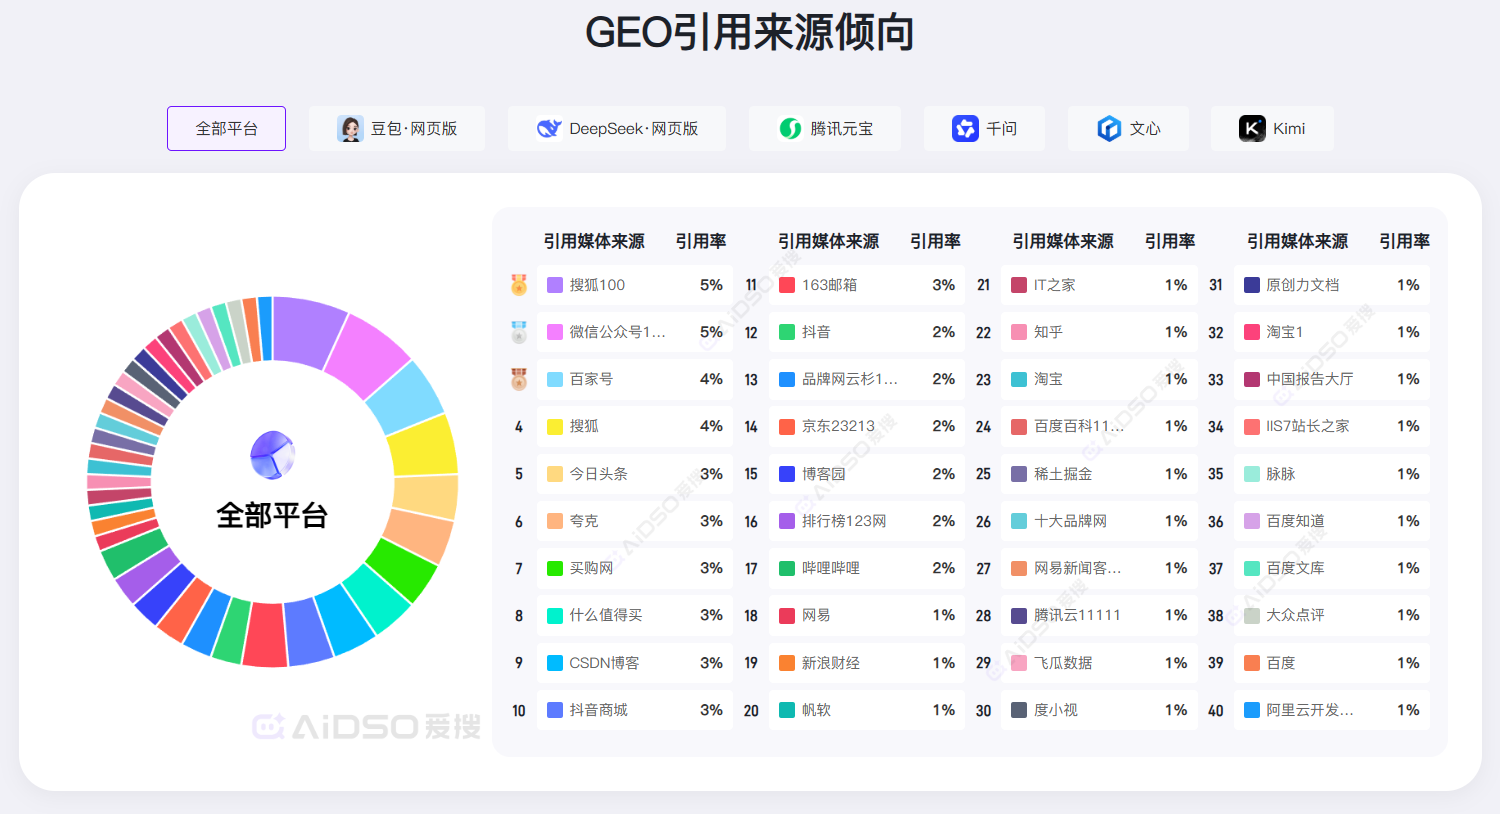Image resolution: width=1500 pixels, height=814 pixels.
Task: Click the 百度文库 source row
Action: pos(1330,568)
